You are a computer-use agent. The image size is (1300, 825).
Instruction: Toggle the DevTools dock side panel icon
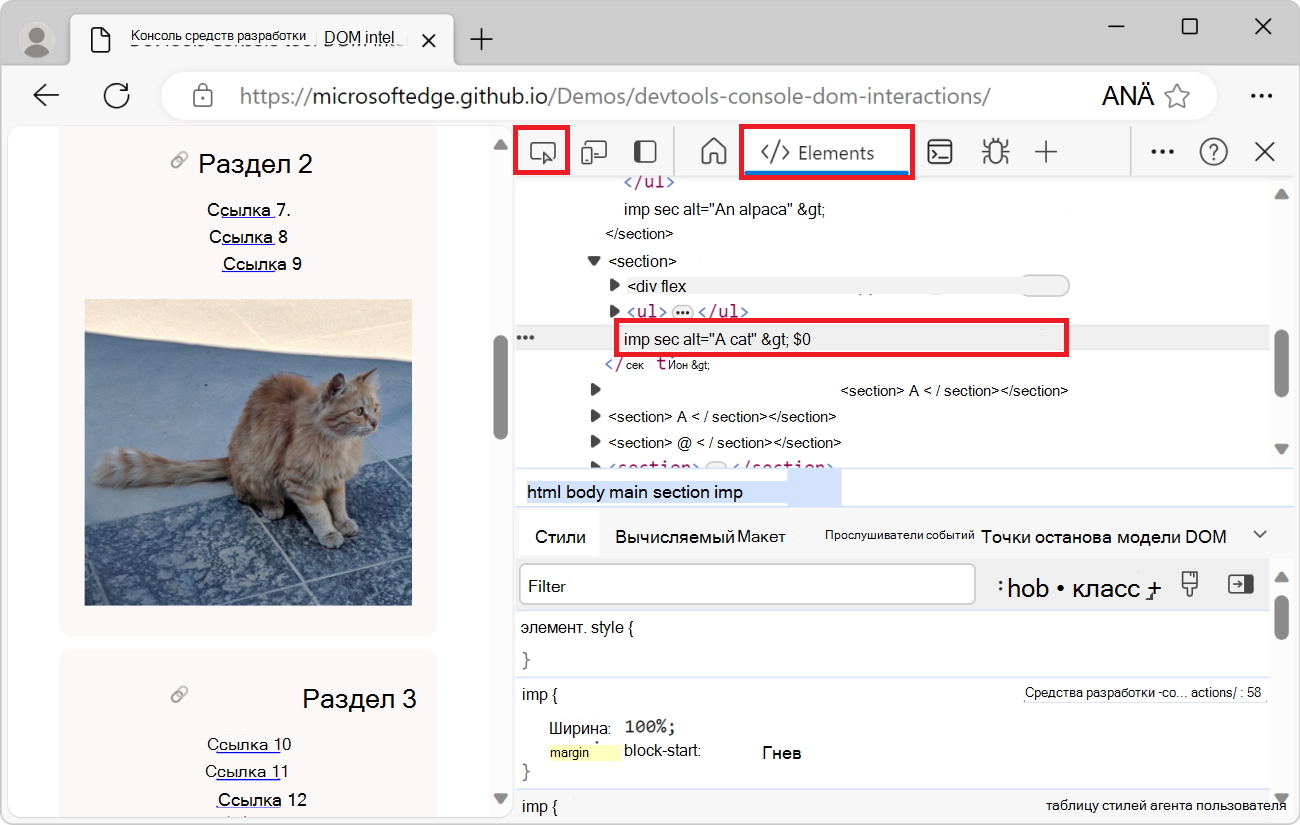click(x=645, y=152)
